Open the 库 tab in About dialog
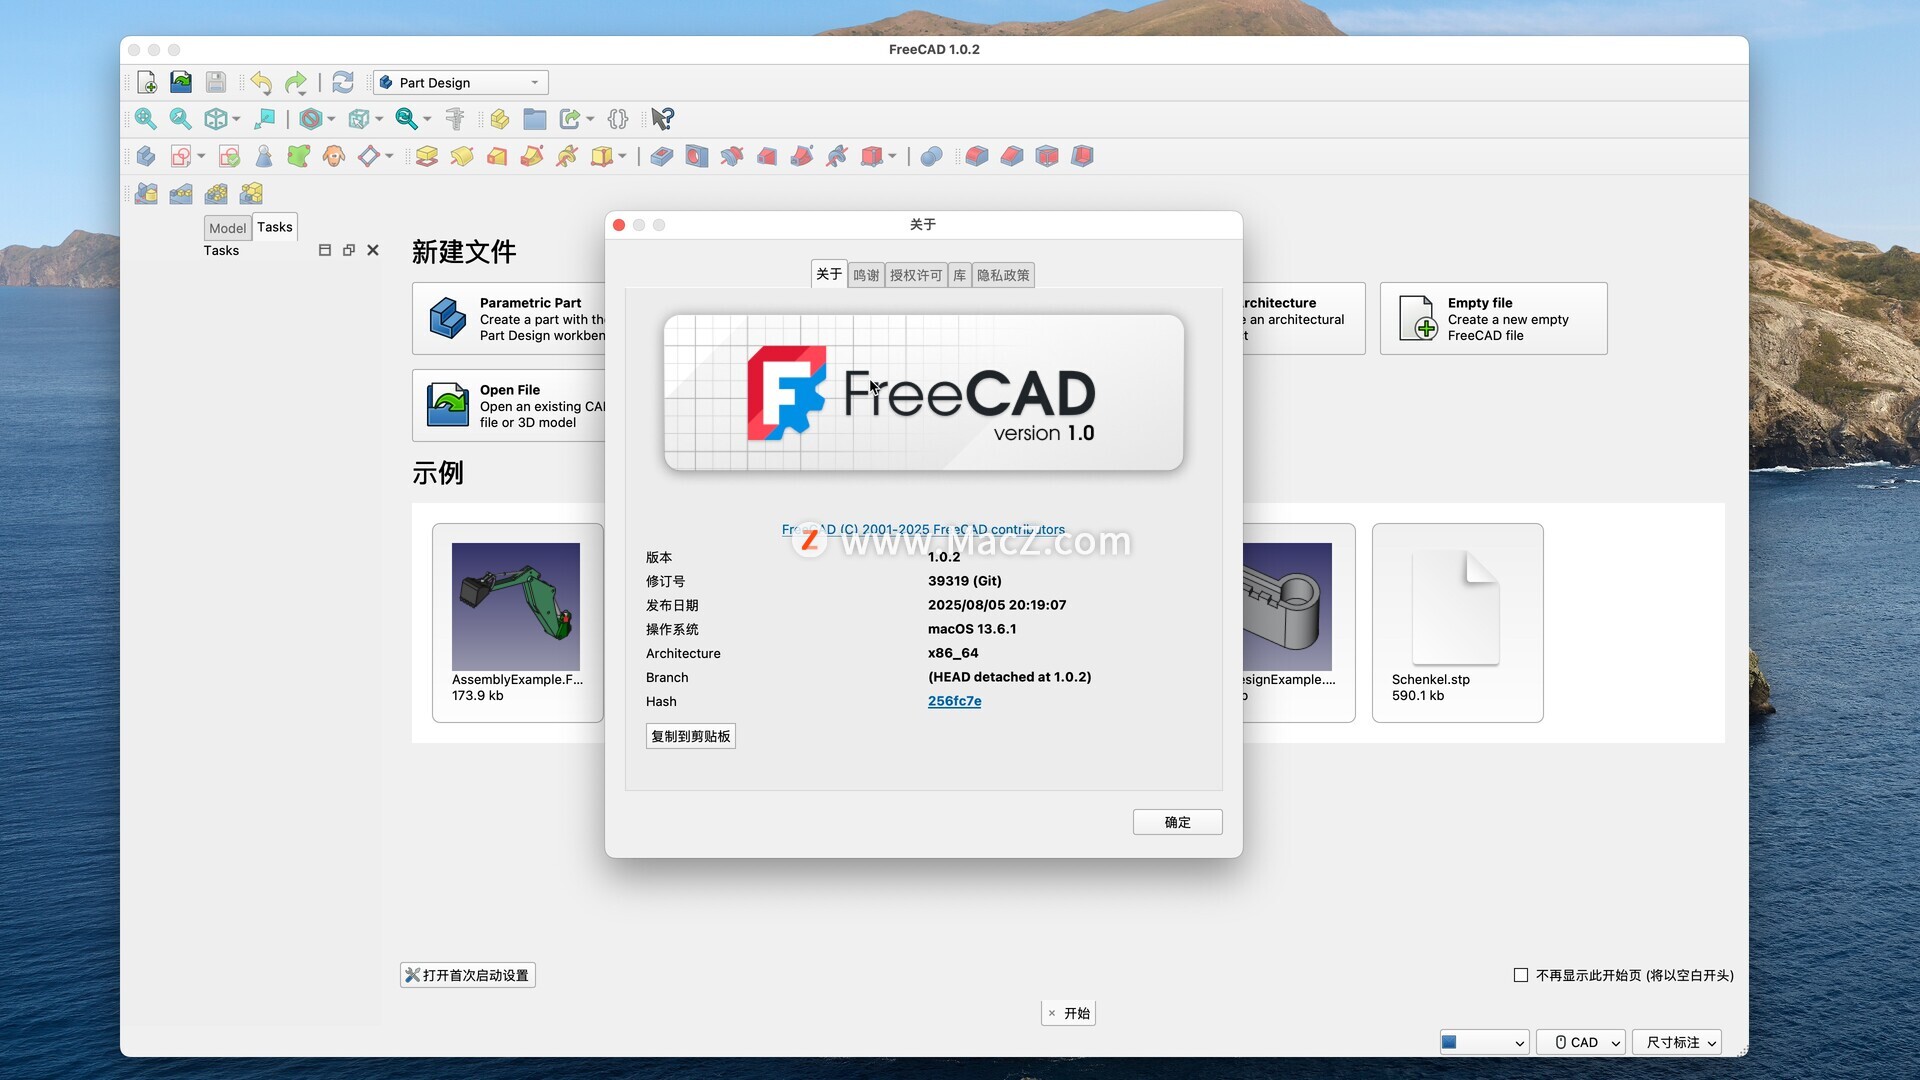The width and height of the screenshot is (1920, 1080). tap(960, 275)
